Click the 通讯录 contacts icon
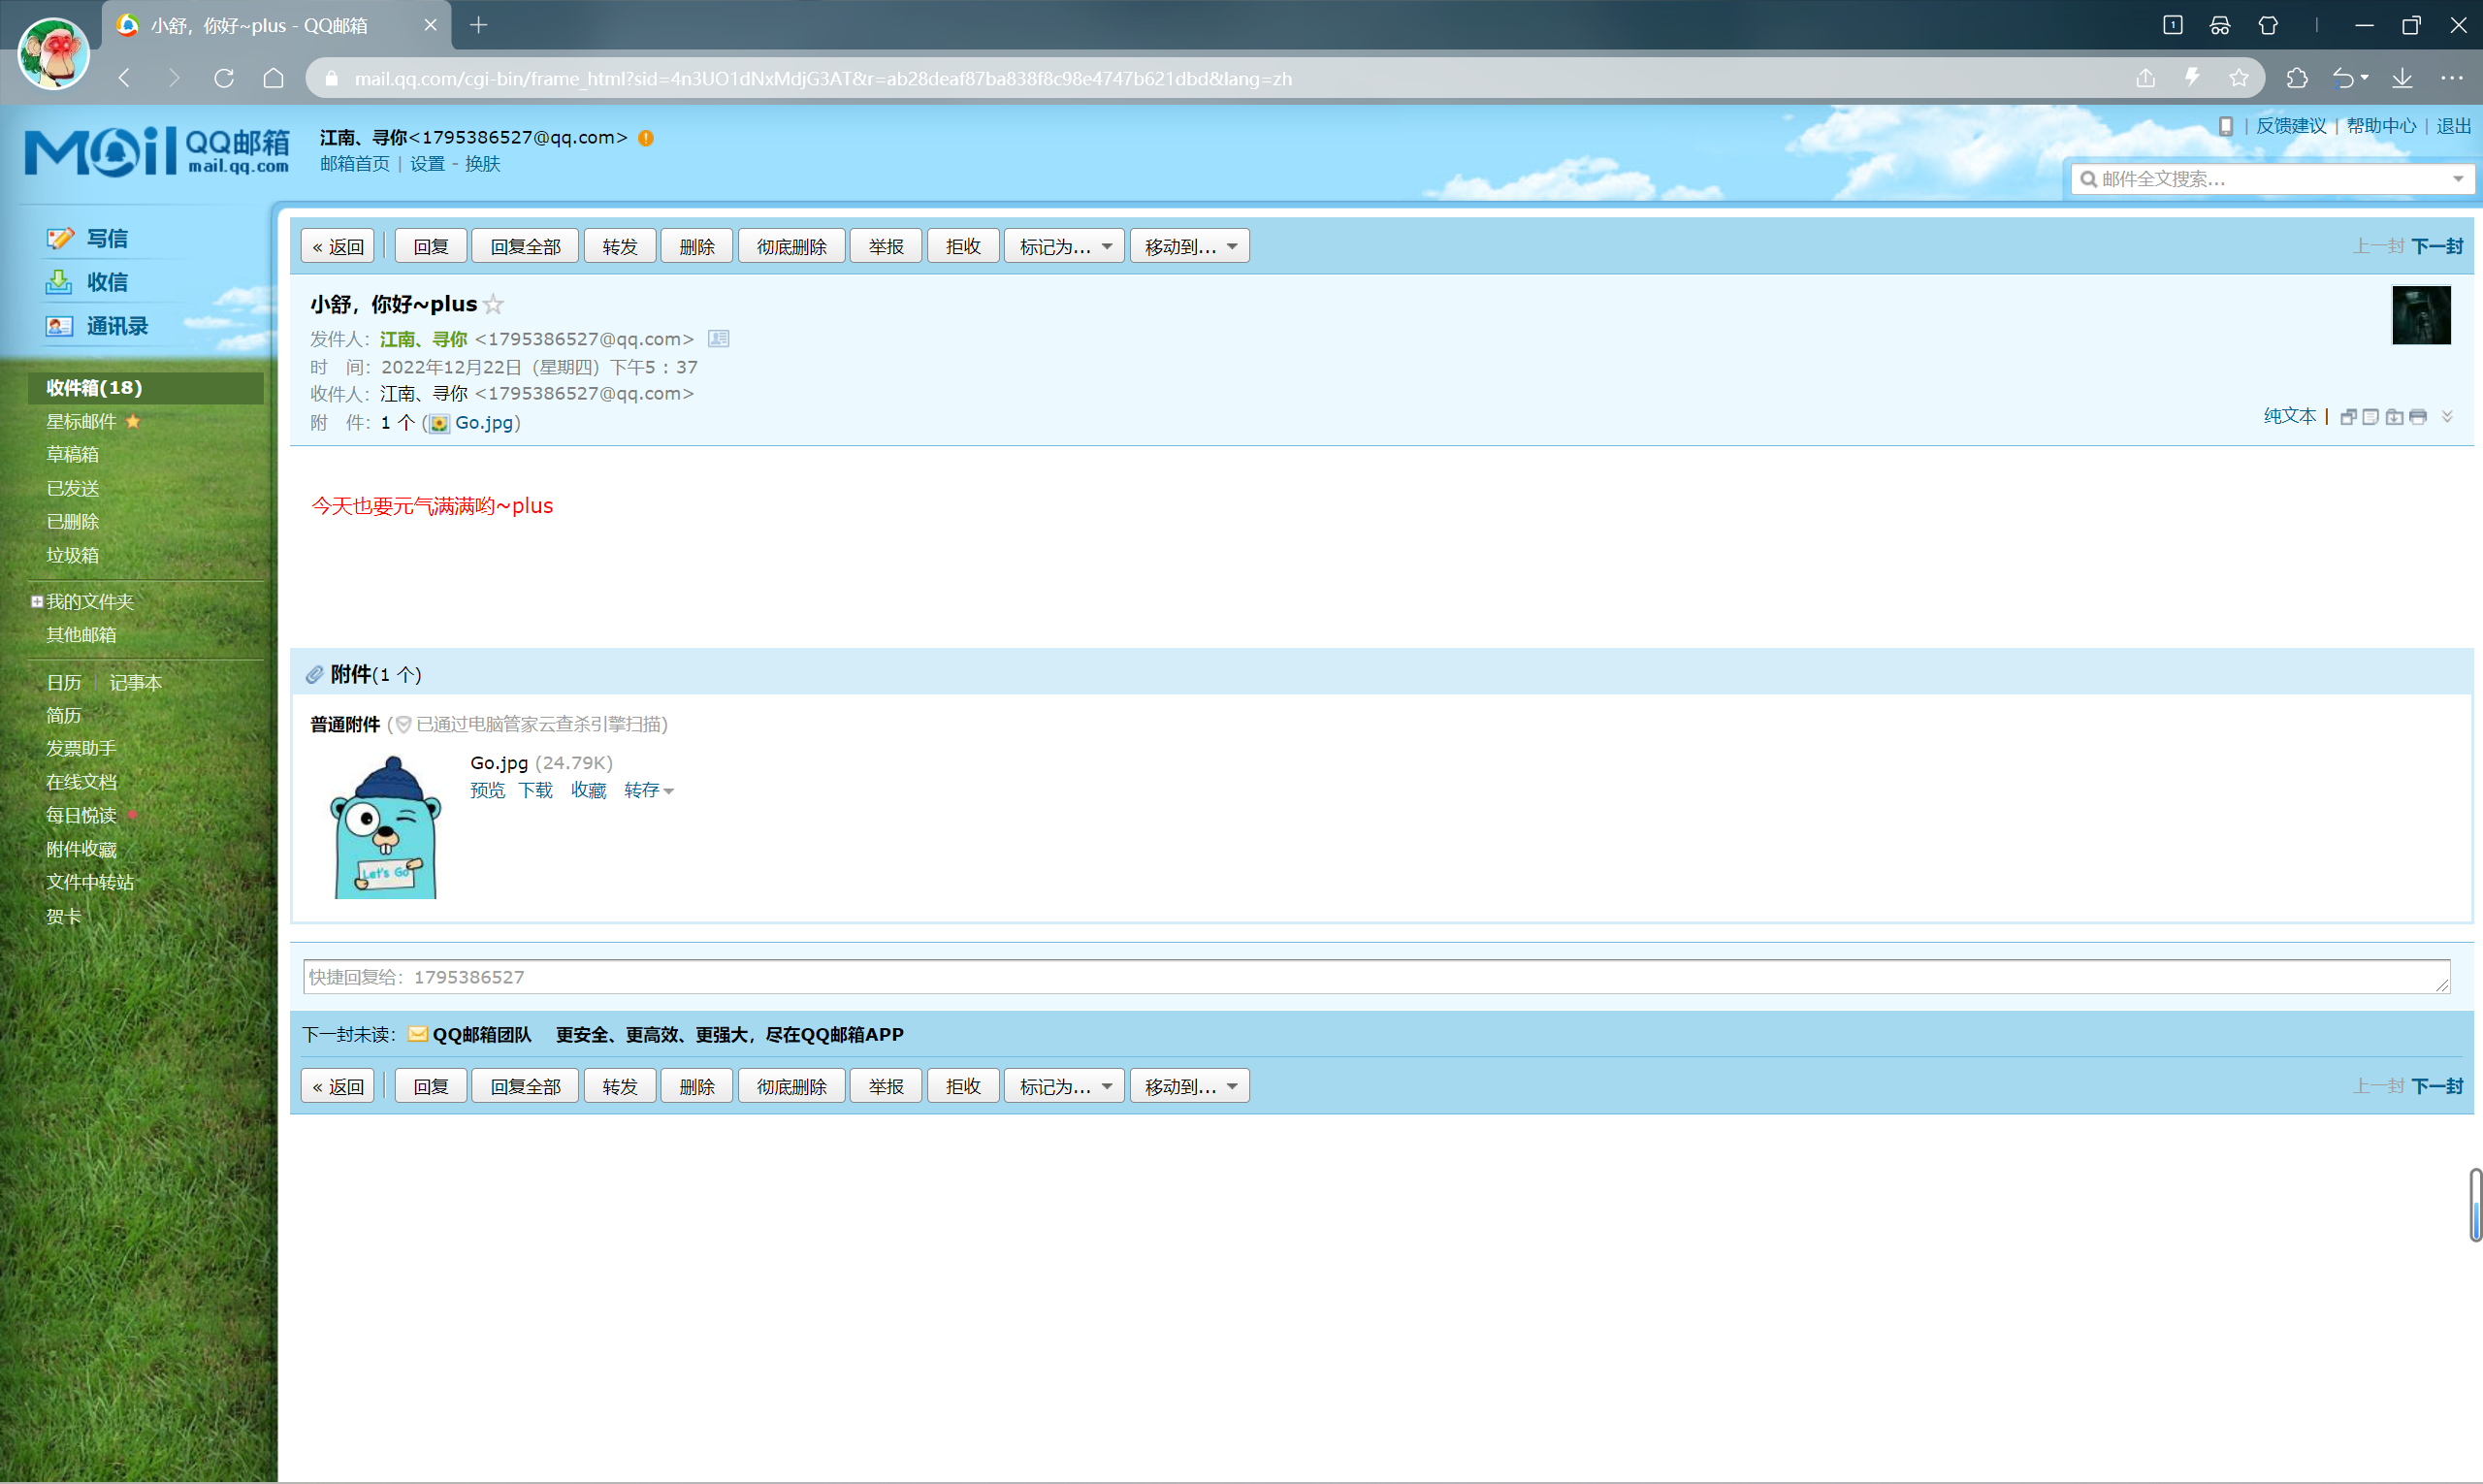 [x=59, y=326]
